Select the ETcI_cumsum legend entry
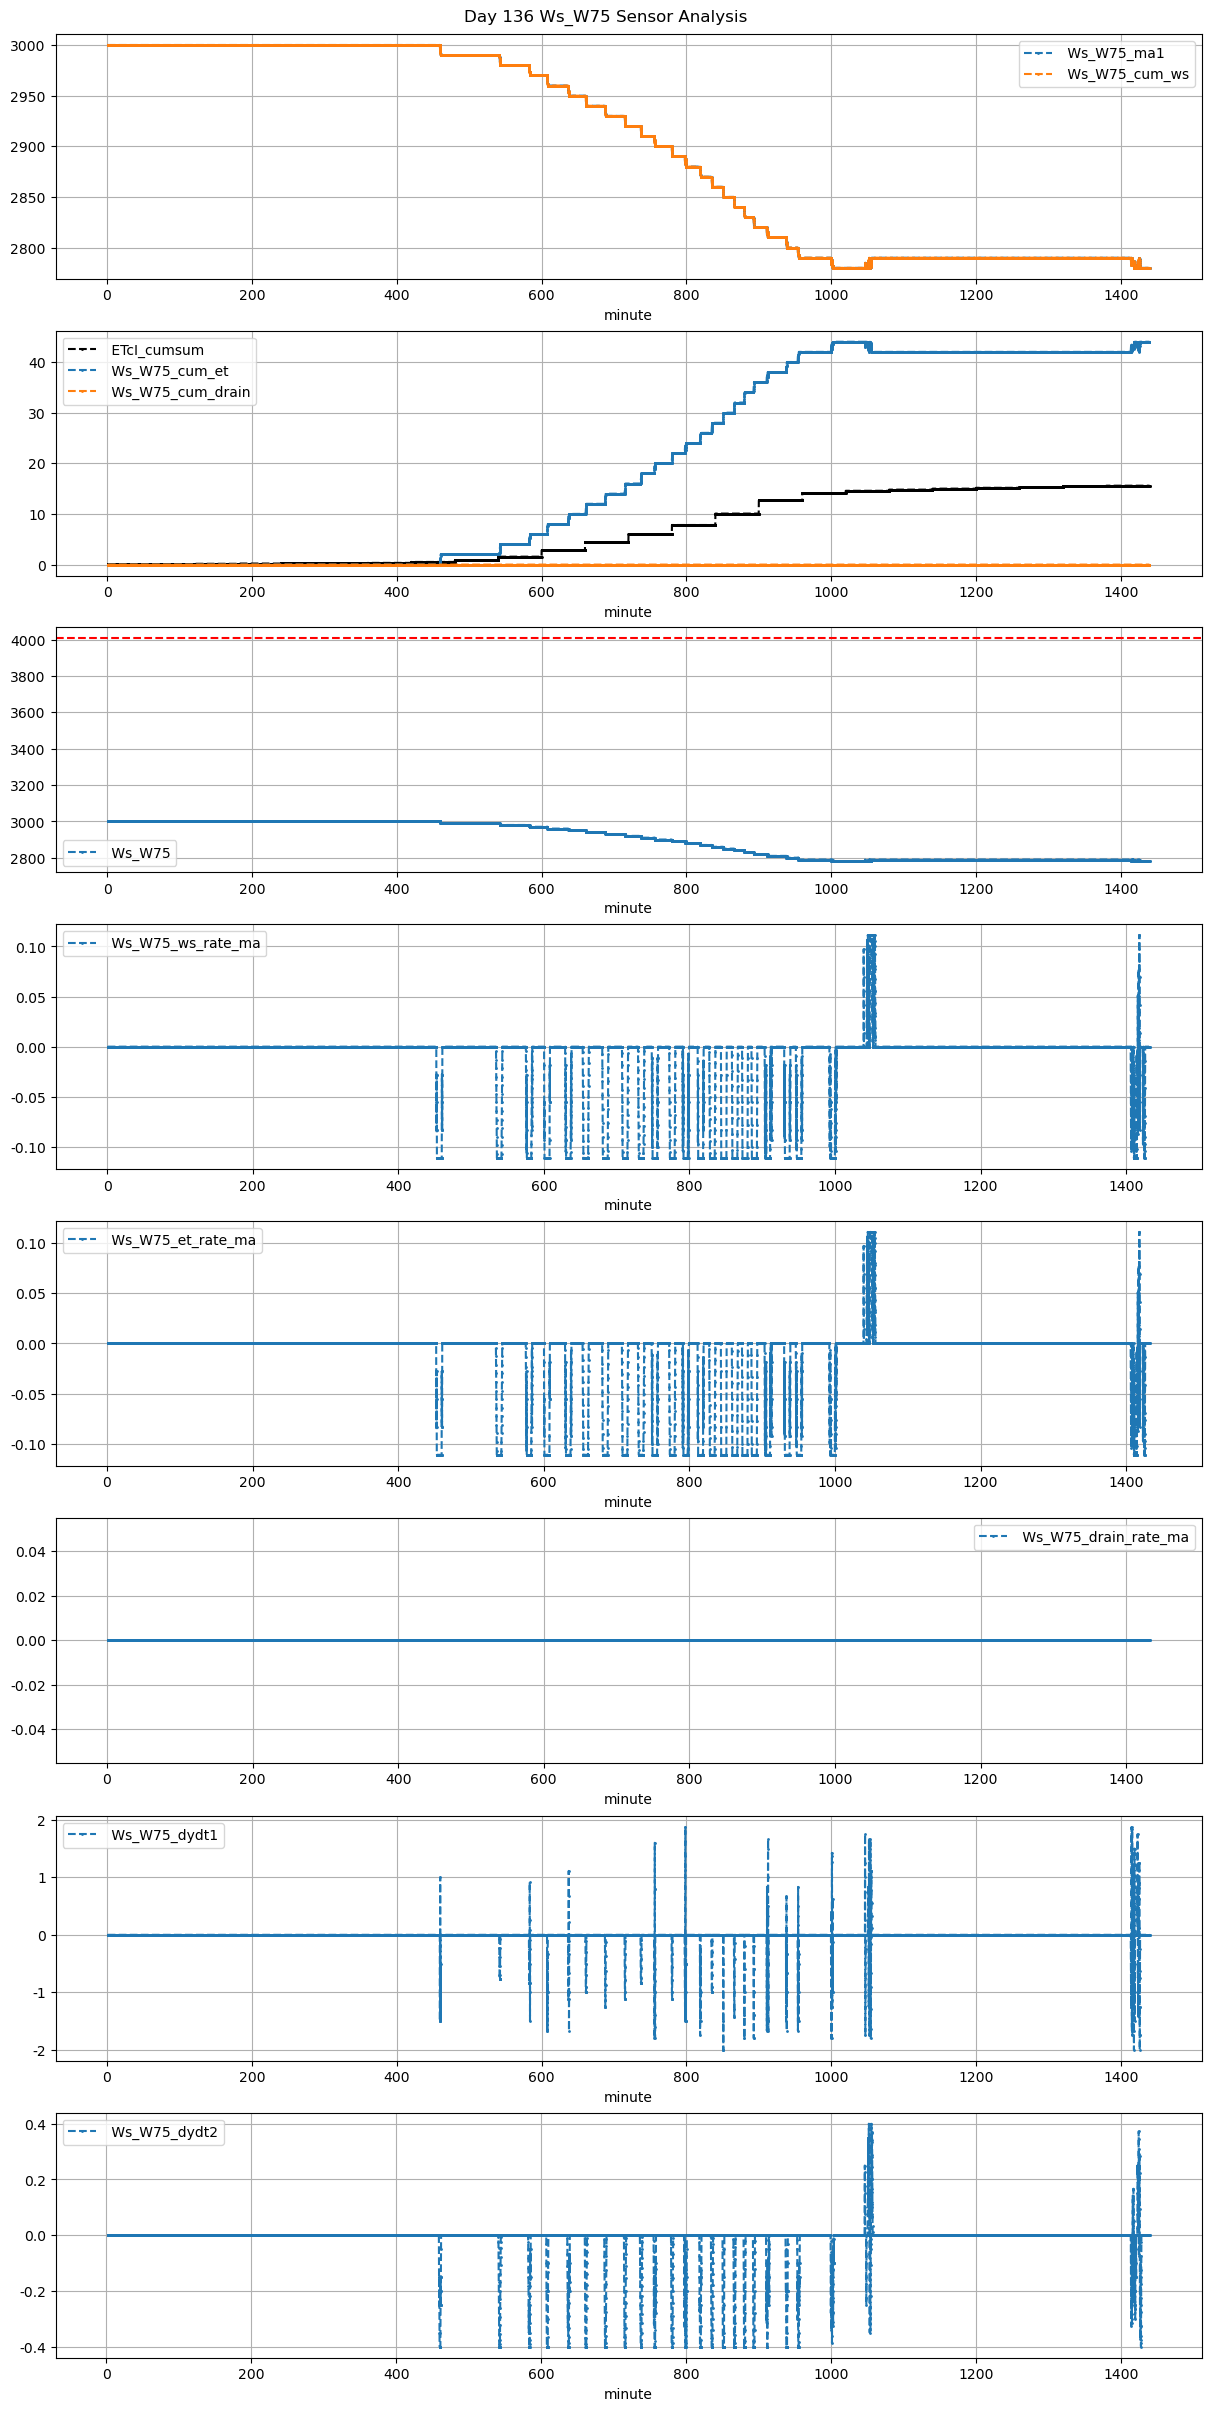 point(157,350)
